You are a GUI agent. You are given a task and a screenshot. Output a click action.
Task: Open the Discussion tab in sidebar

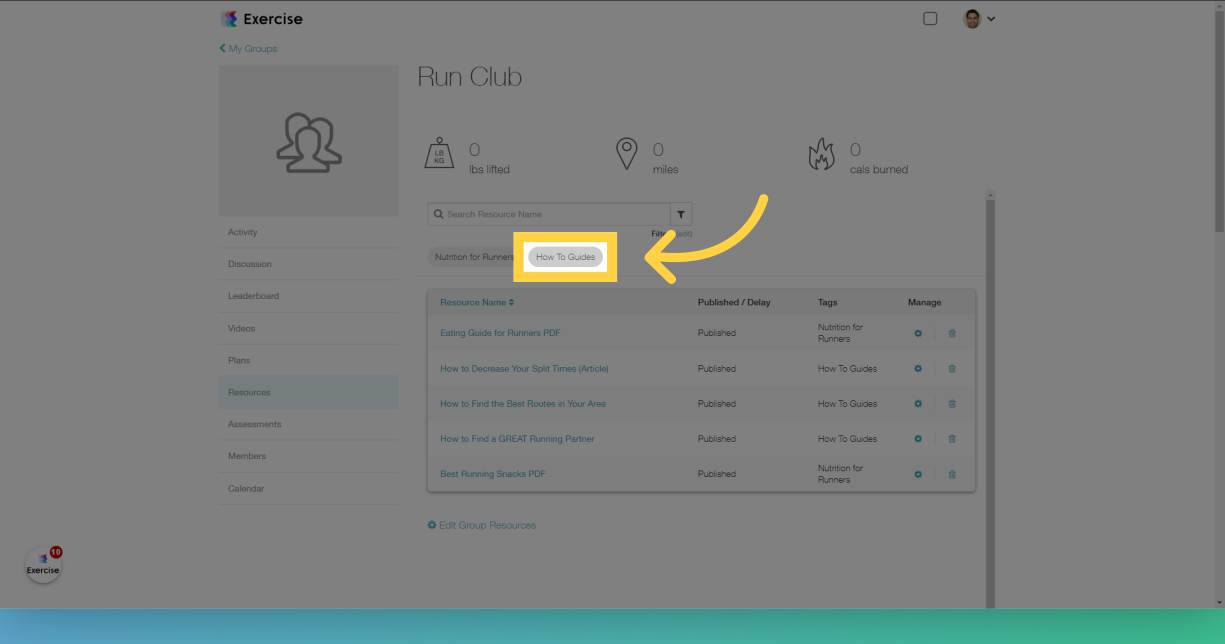tap(309, 264)
